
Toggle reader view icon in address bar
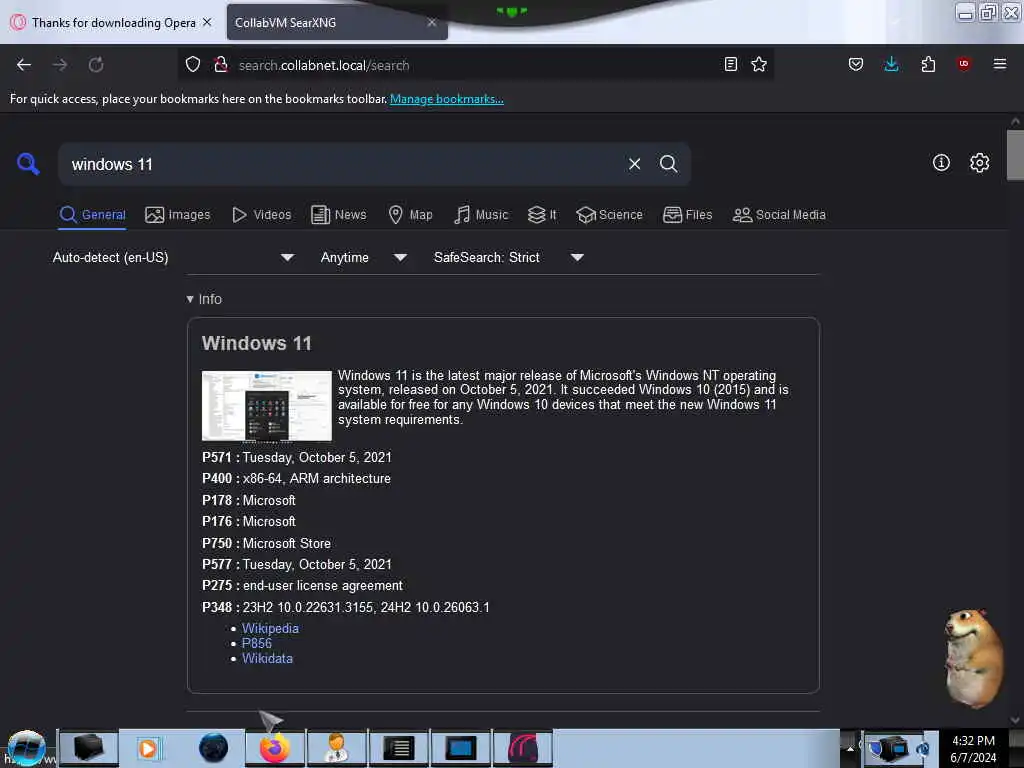tap(731, 64)
